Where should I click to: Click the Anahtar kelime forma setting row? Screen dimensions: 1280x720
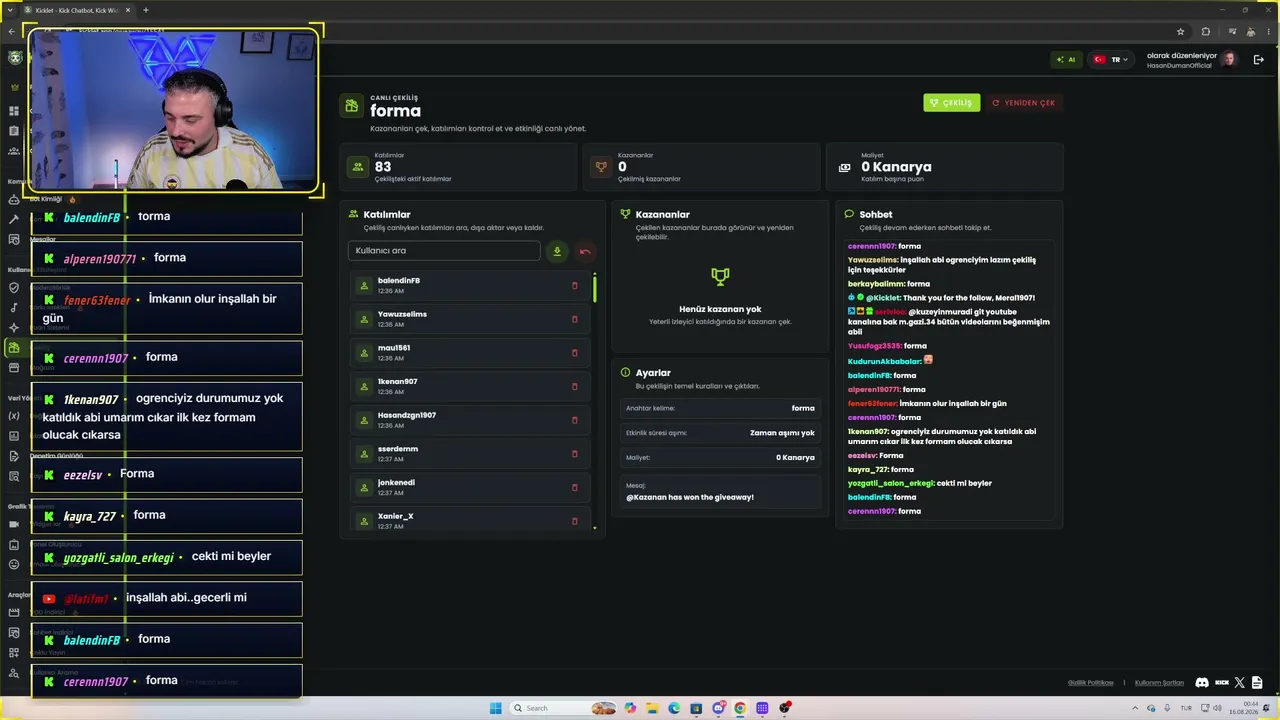[x=720, y=408]
